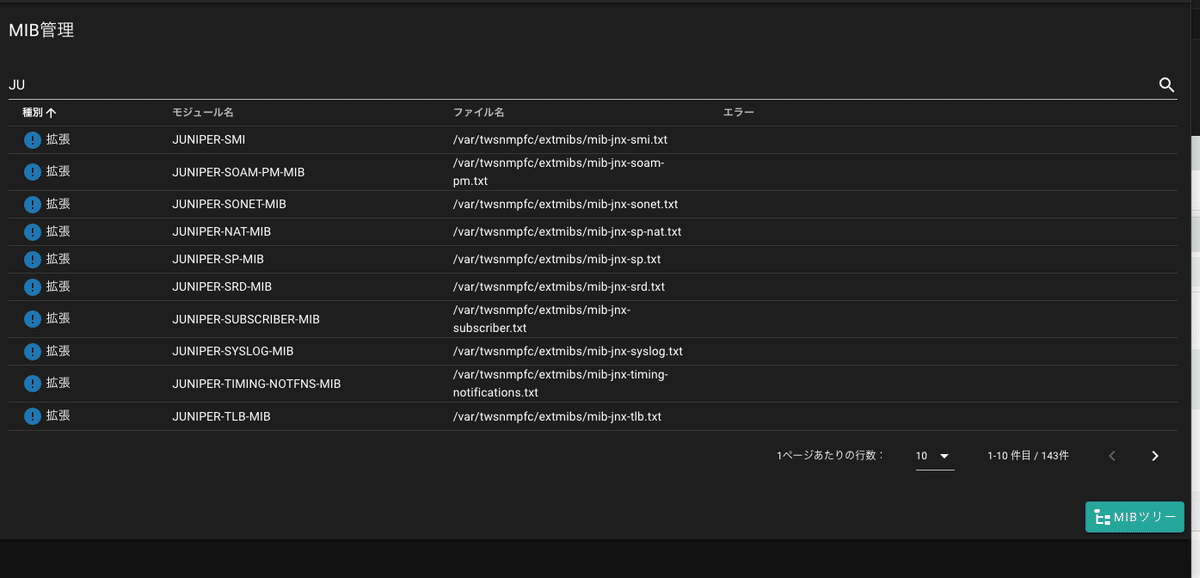Click the previous page chevron
Image resolution: width=1200 pixels, height=578 pixels.
(x=1111, y=456)
